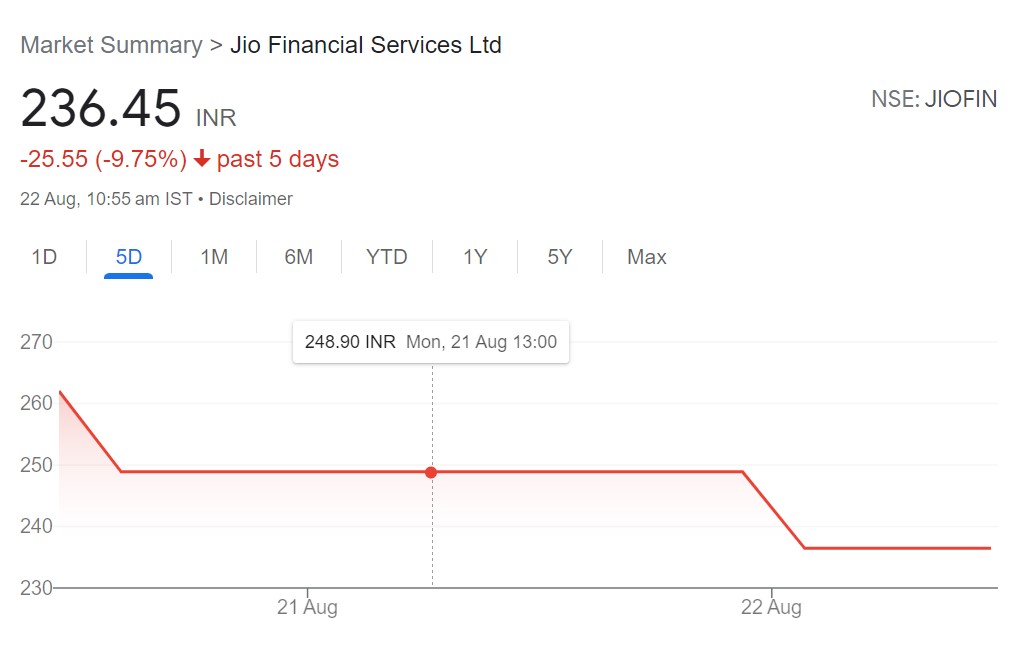1036x646 pixels.
Task: Click the red down arrow icon
Action: [202, 160]
